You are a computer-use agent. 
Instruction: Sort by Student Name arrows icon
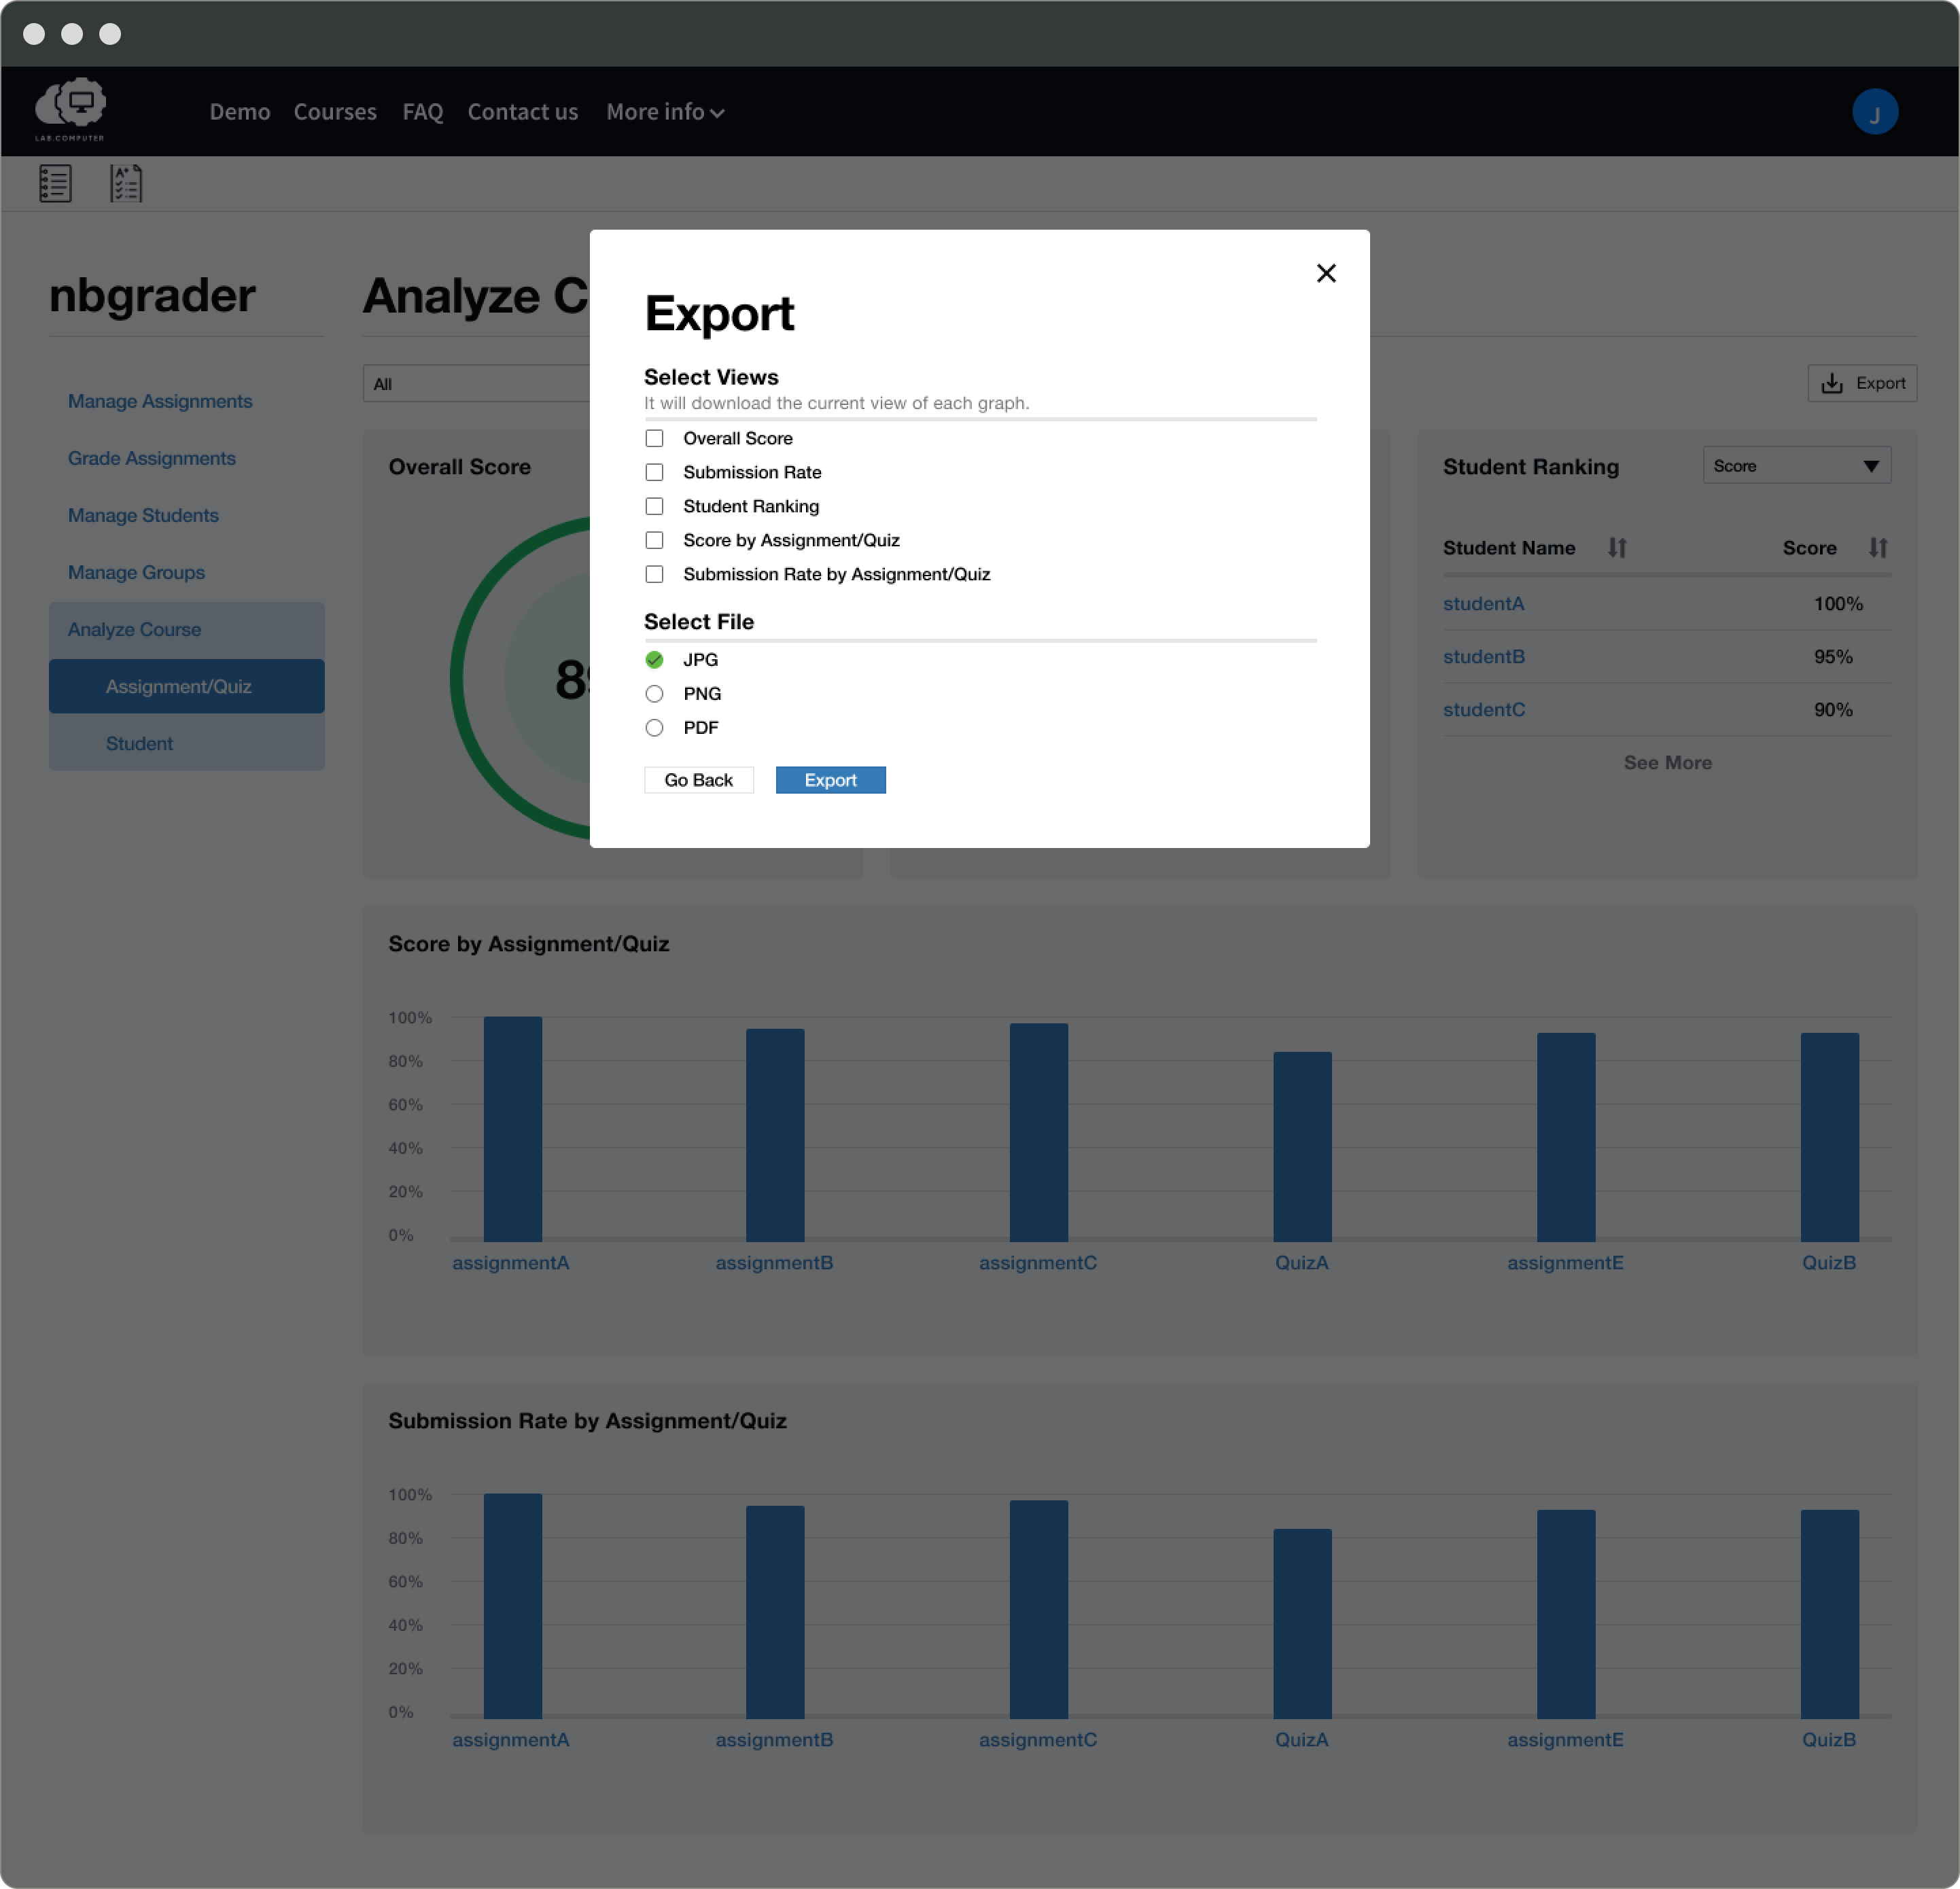point(1617,548)
